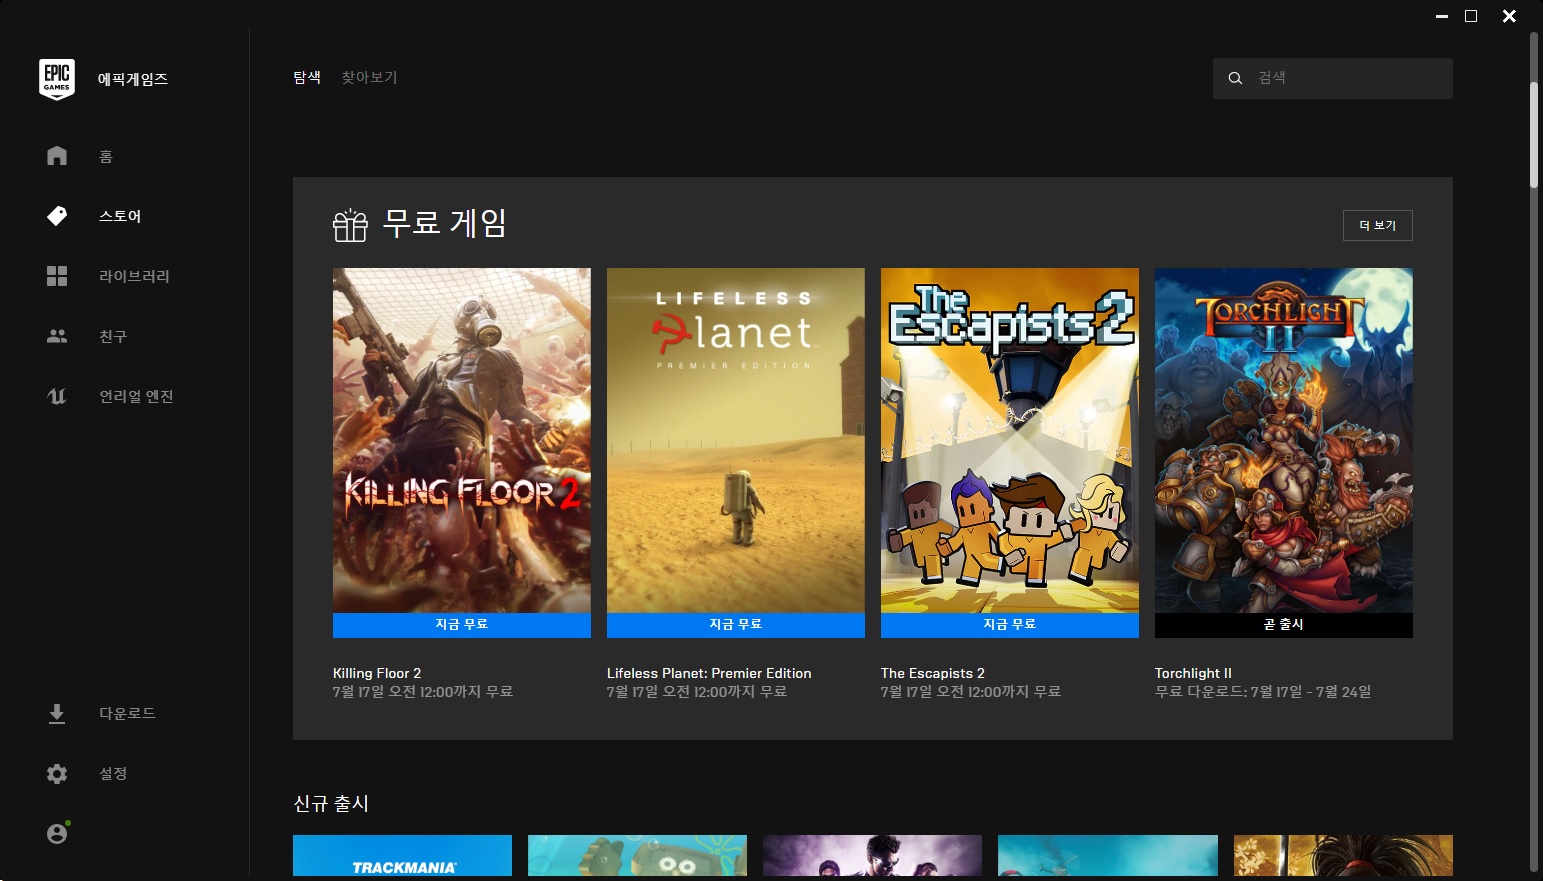Go to 홈 in the sidebar
The image size is (1543, 881).
106,156
